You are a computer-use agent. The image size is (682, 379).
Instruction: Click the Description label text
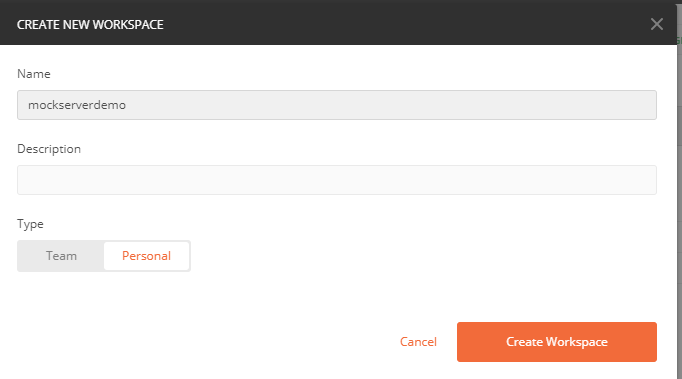pos(49,149)
